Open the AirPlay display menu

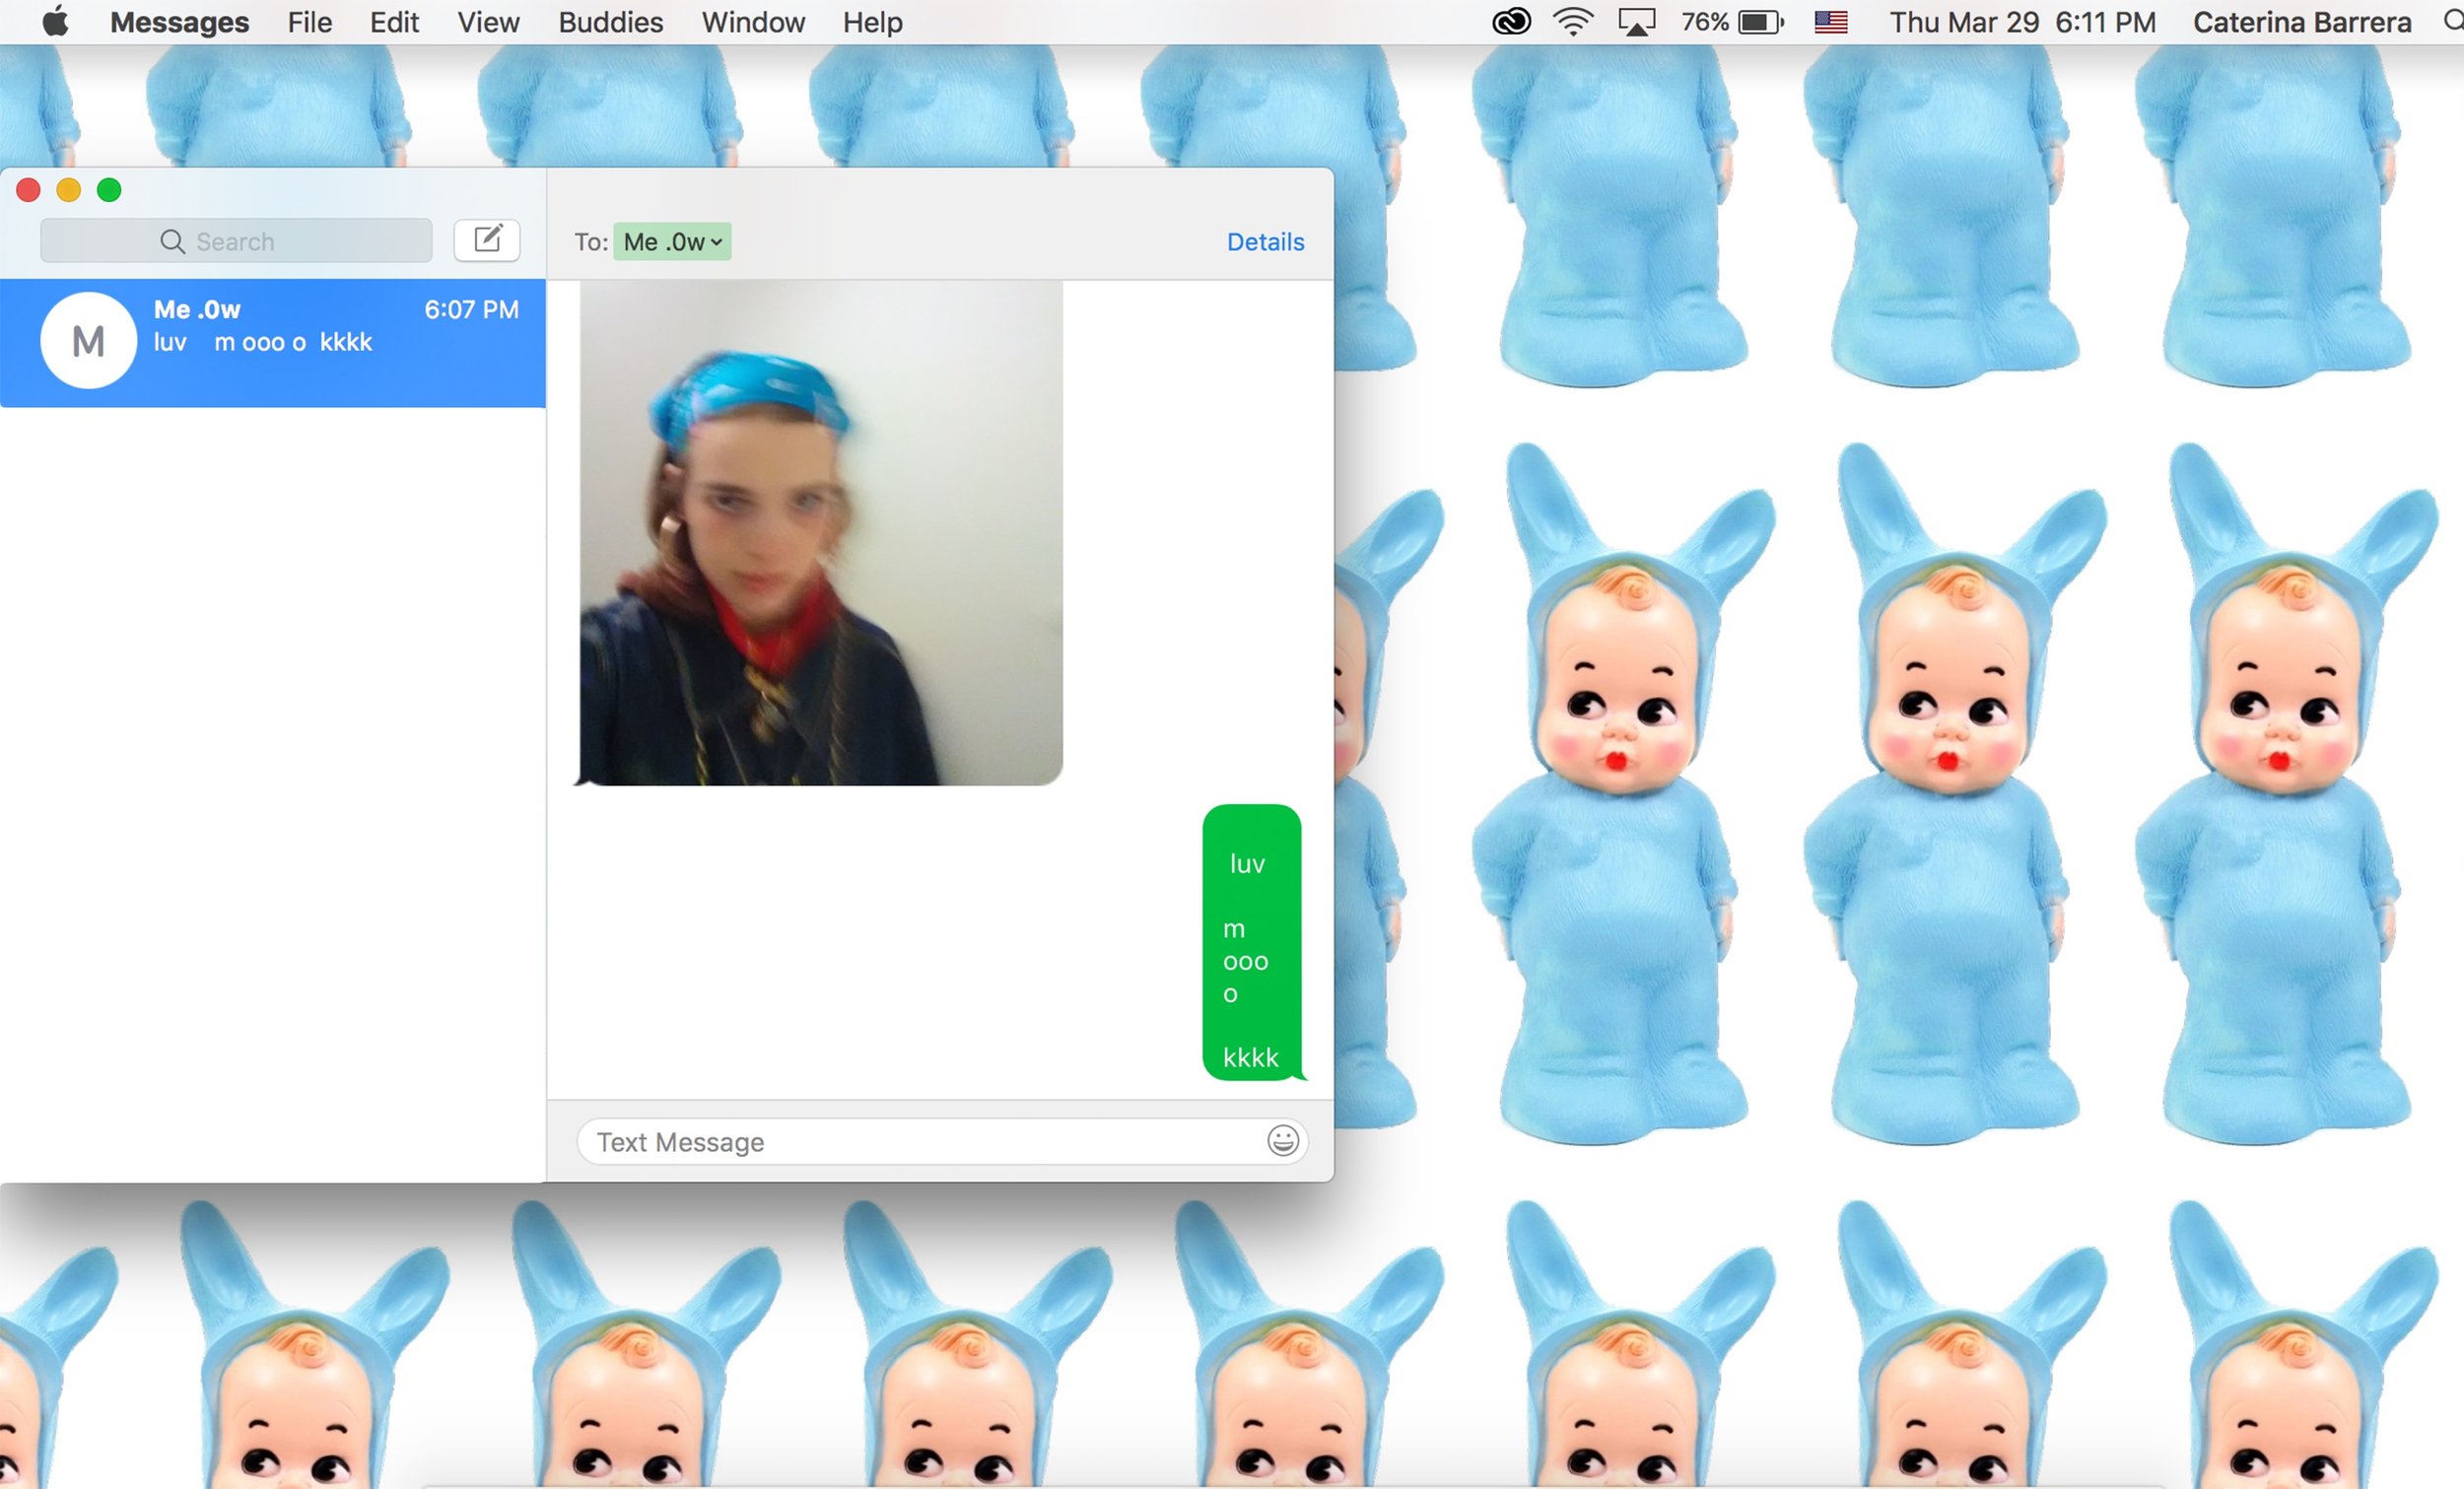click(1636, 22)
